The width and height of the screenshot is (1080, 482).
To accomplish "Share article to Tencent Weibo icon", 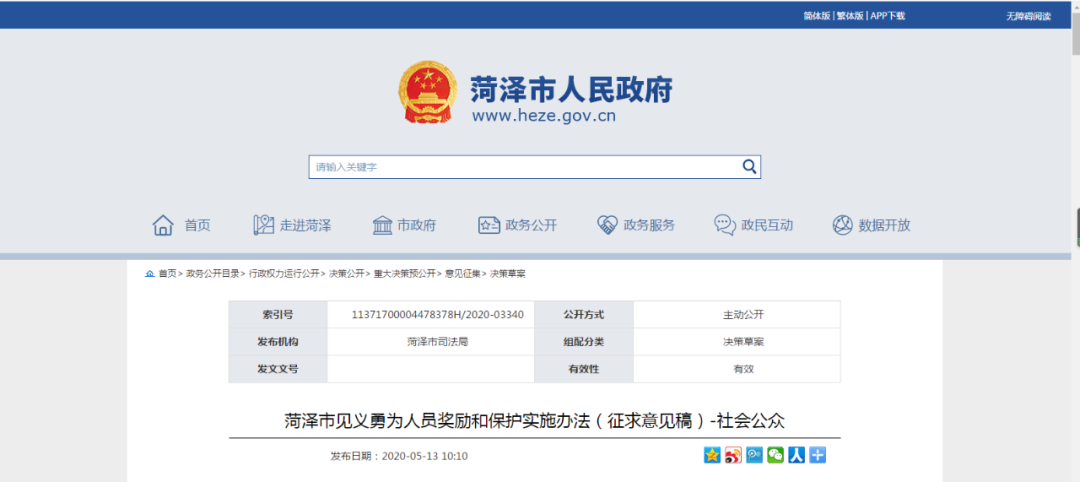I will [x=754, y=455].
